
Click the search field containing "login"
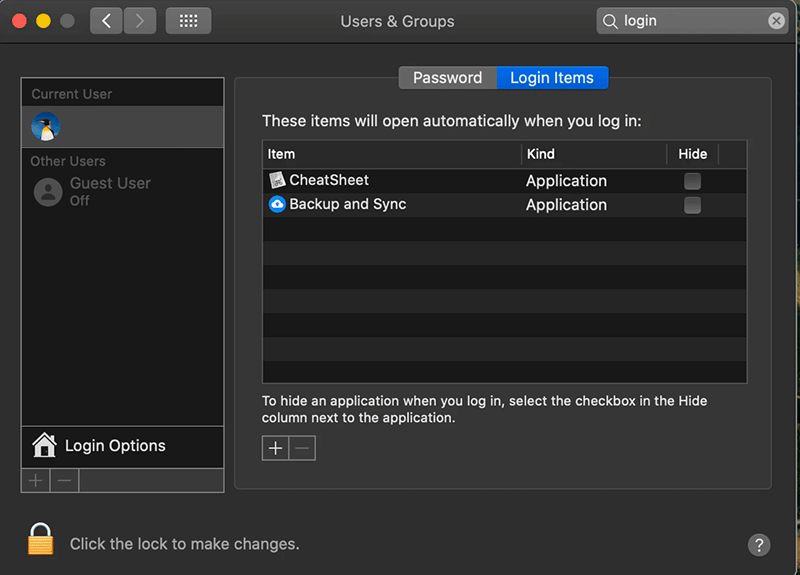692,21
